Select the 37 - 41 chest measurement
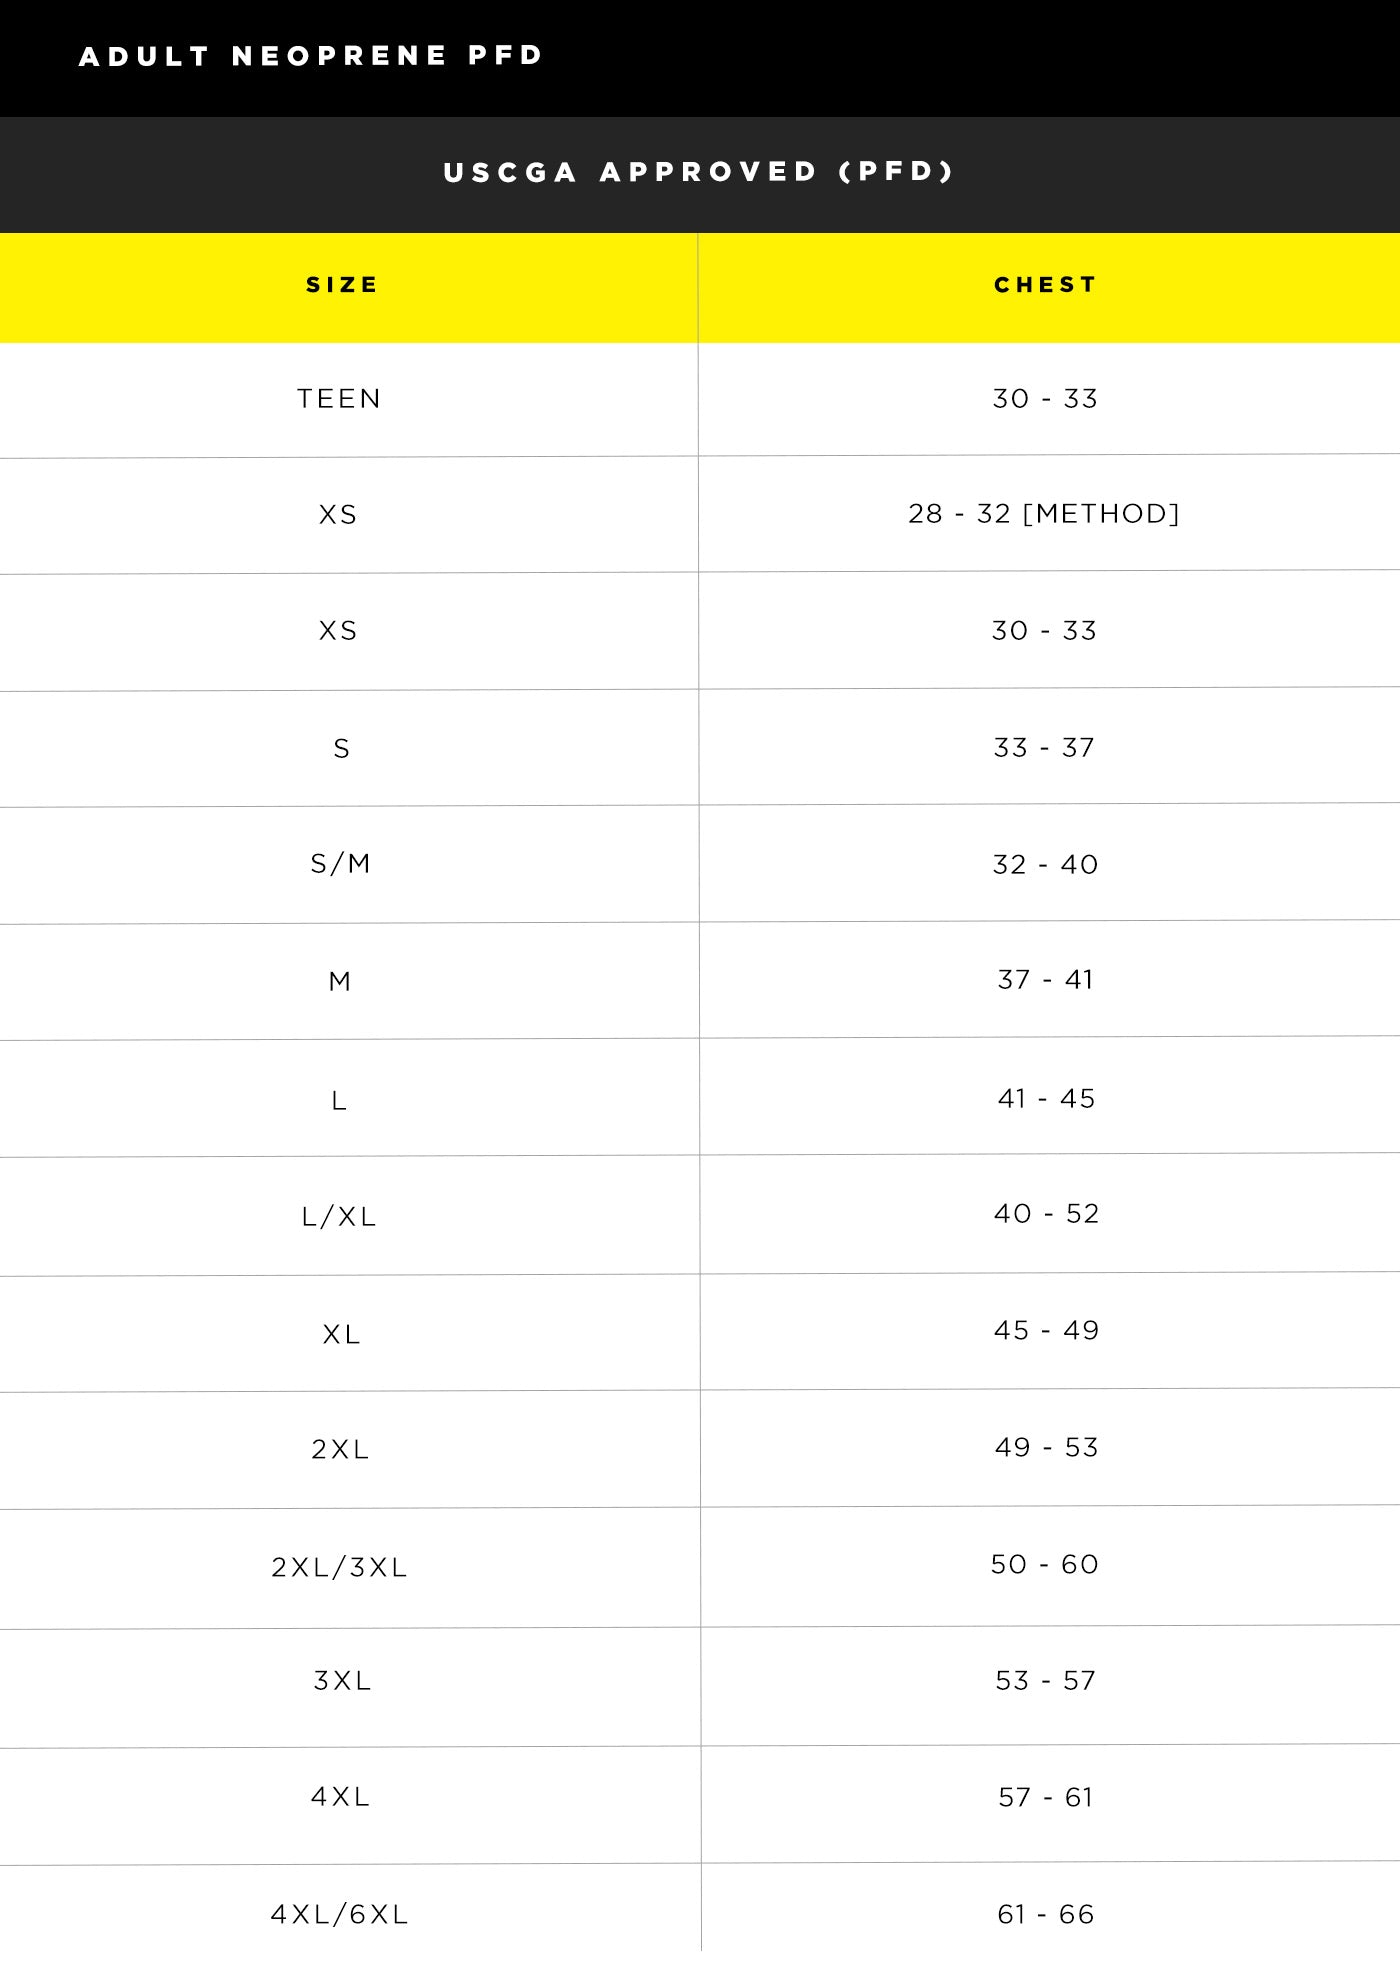Viewport: 1400px width, 1962px height. [x=1045, y=980]
